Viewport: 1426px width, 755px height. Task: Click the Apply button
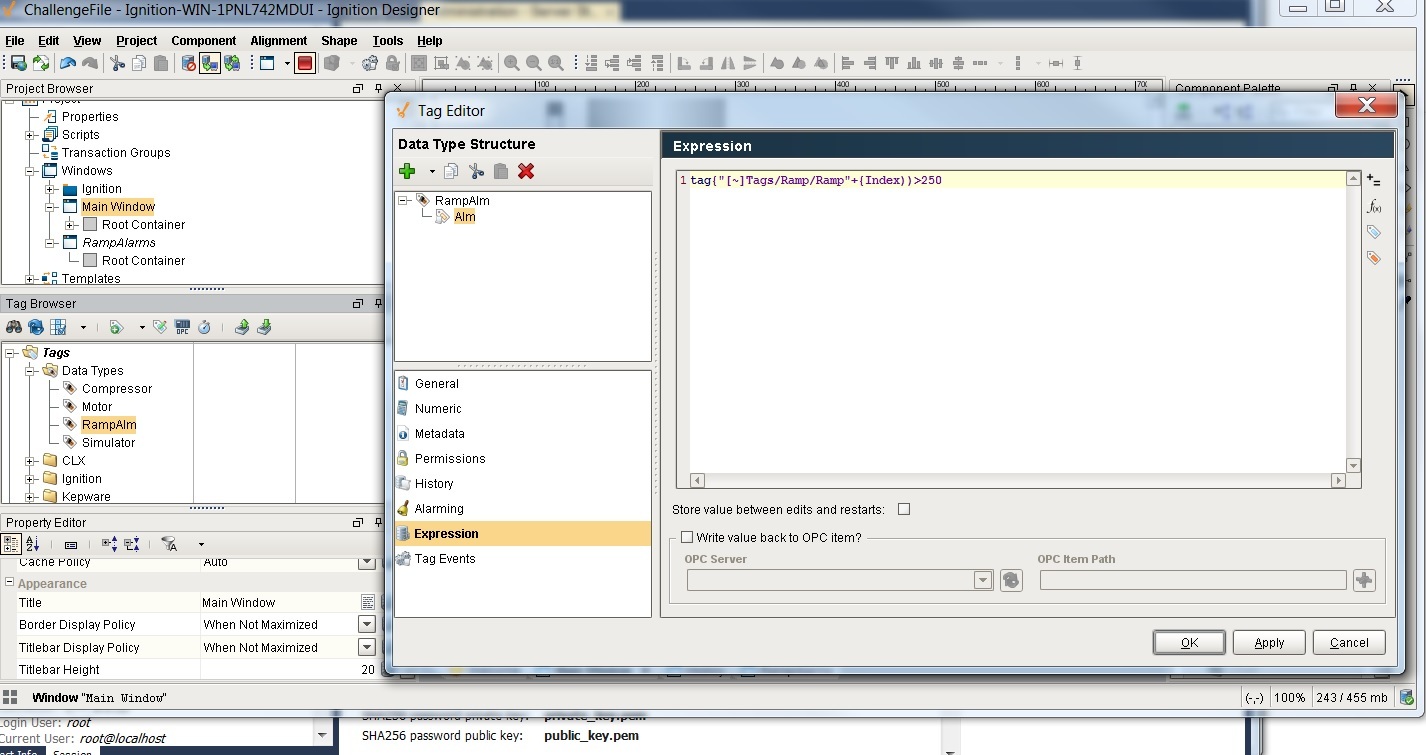[1269, 642]
